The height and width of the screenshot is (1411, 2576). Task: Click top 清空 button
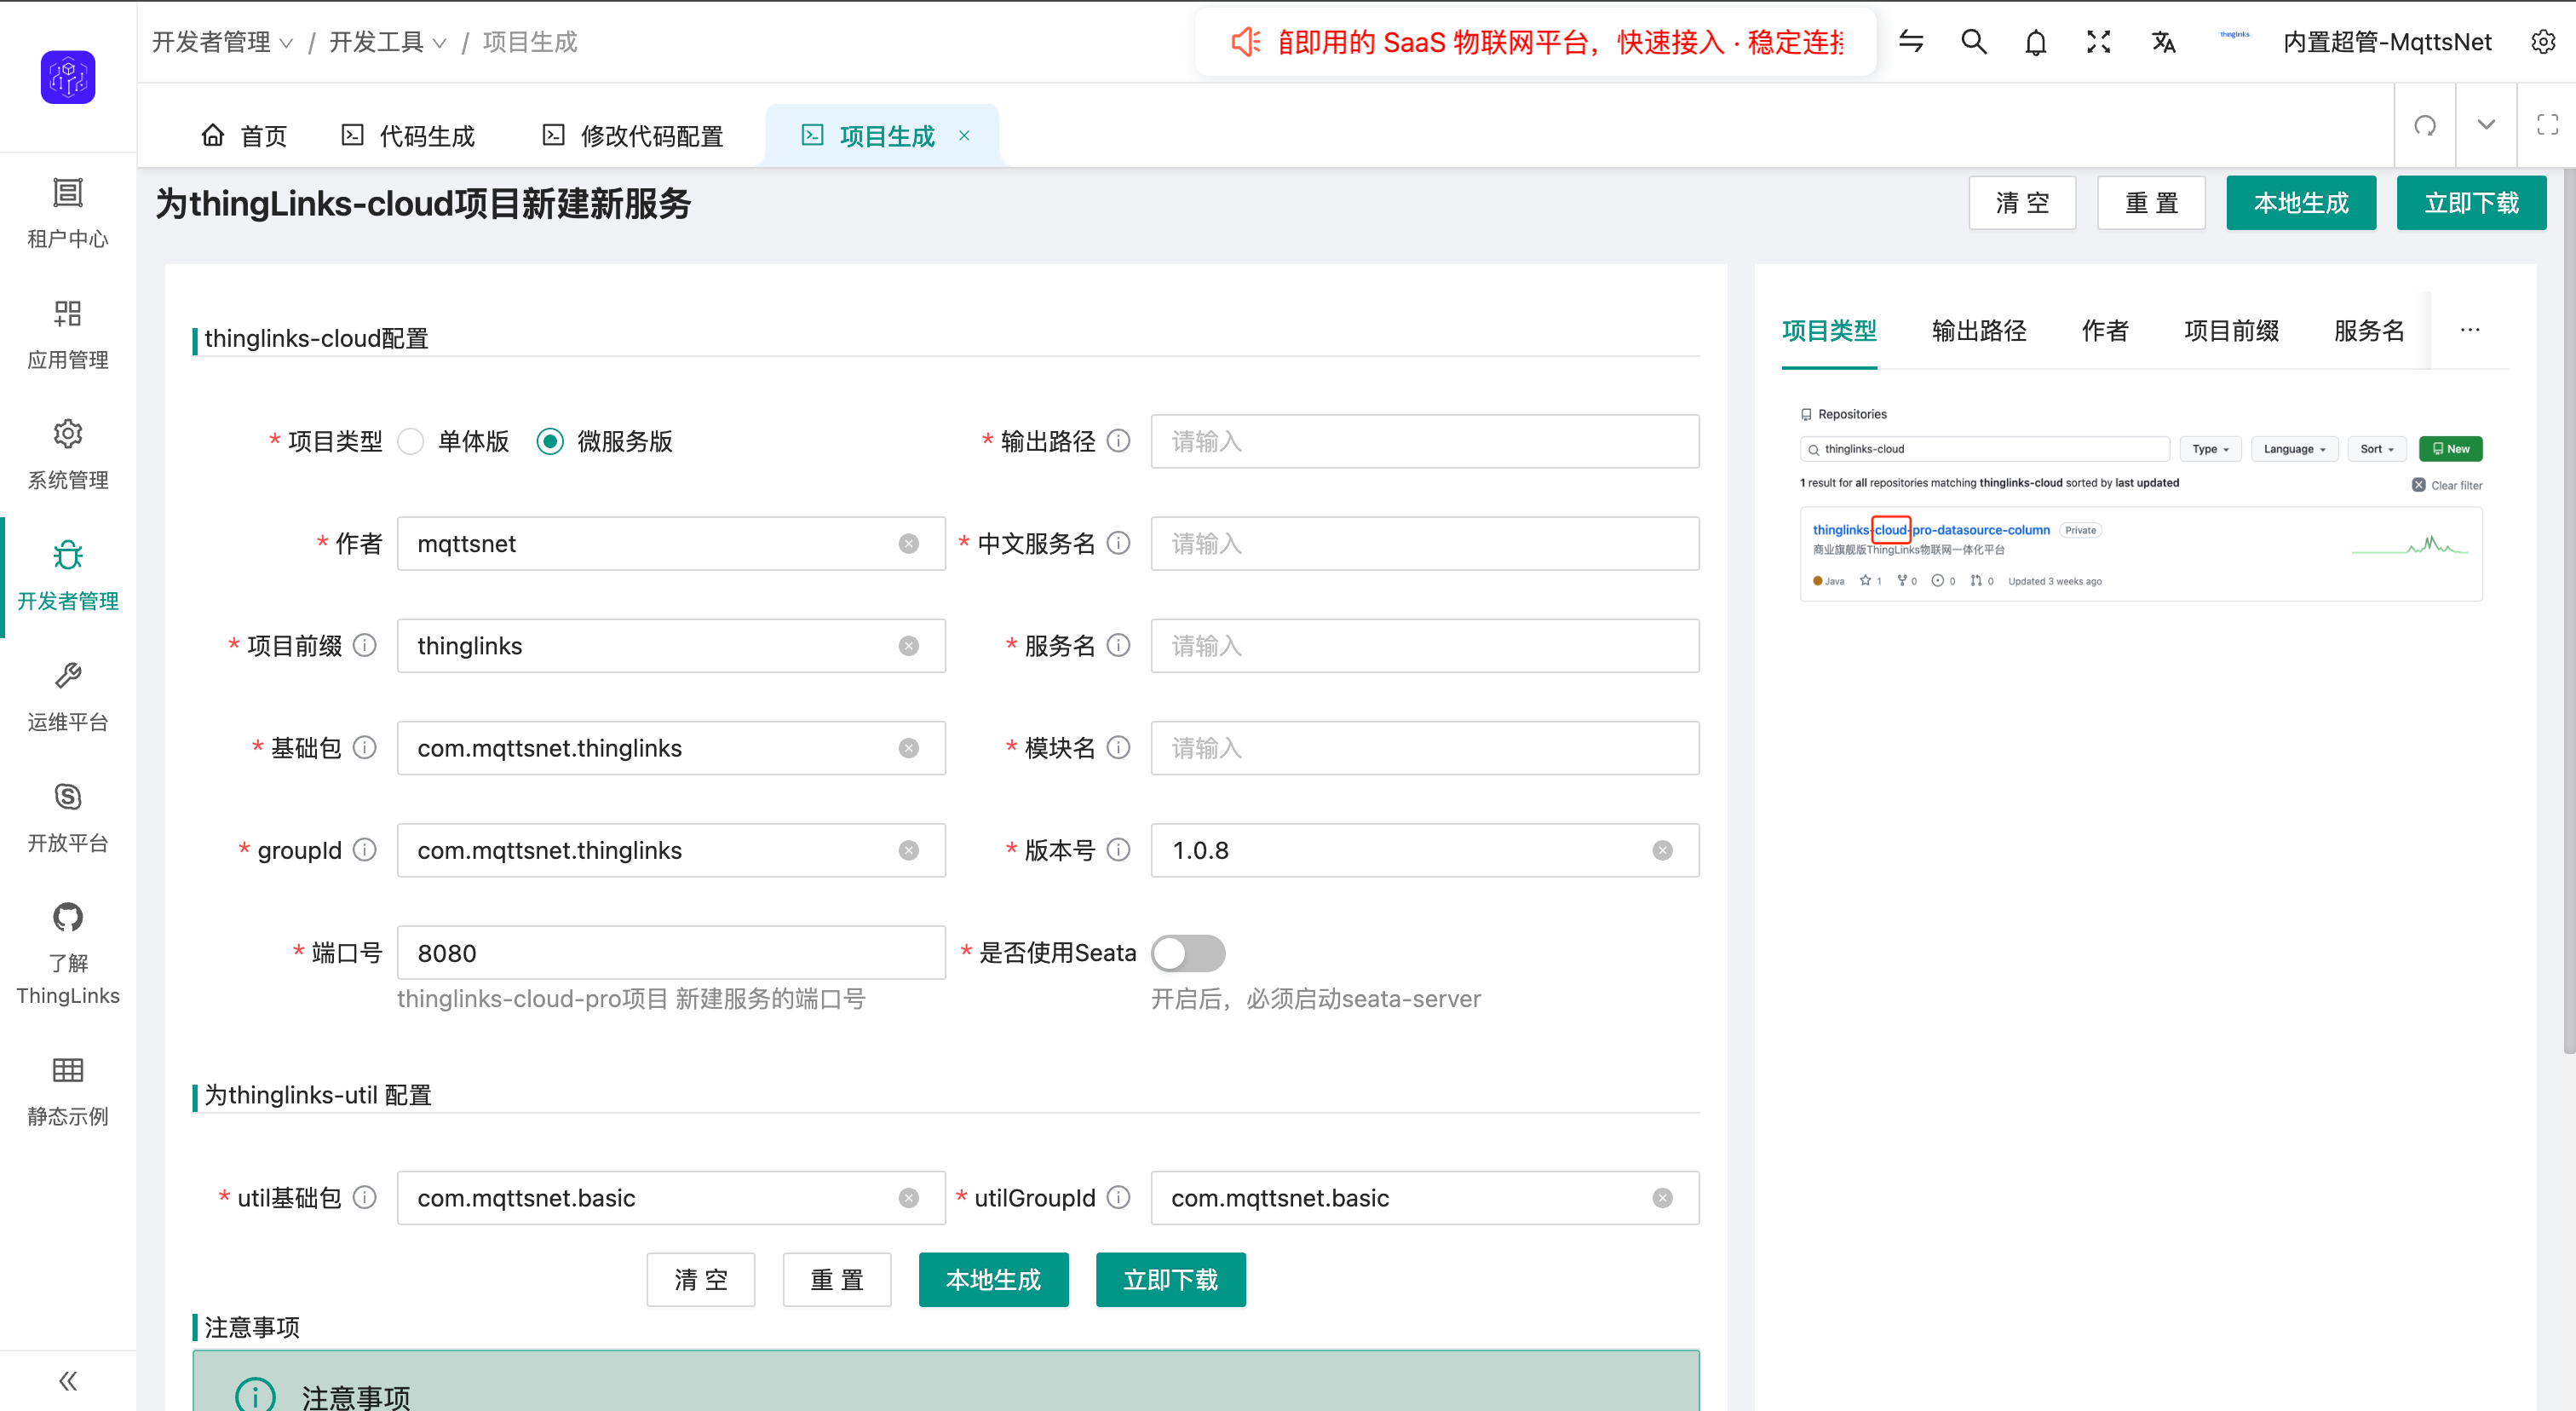click(x=2022, y=203)
